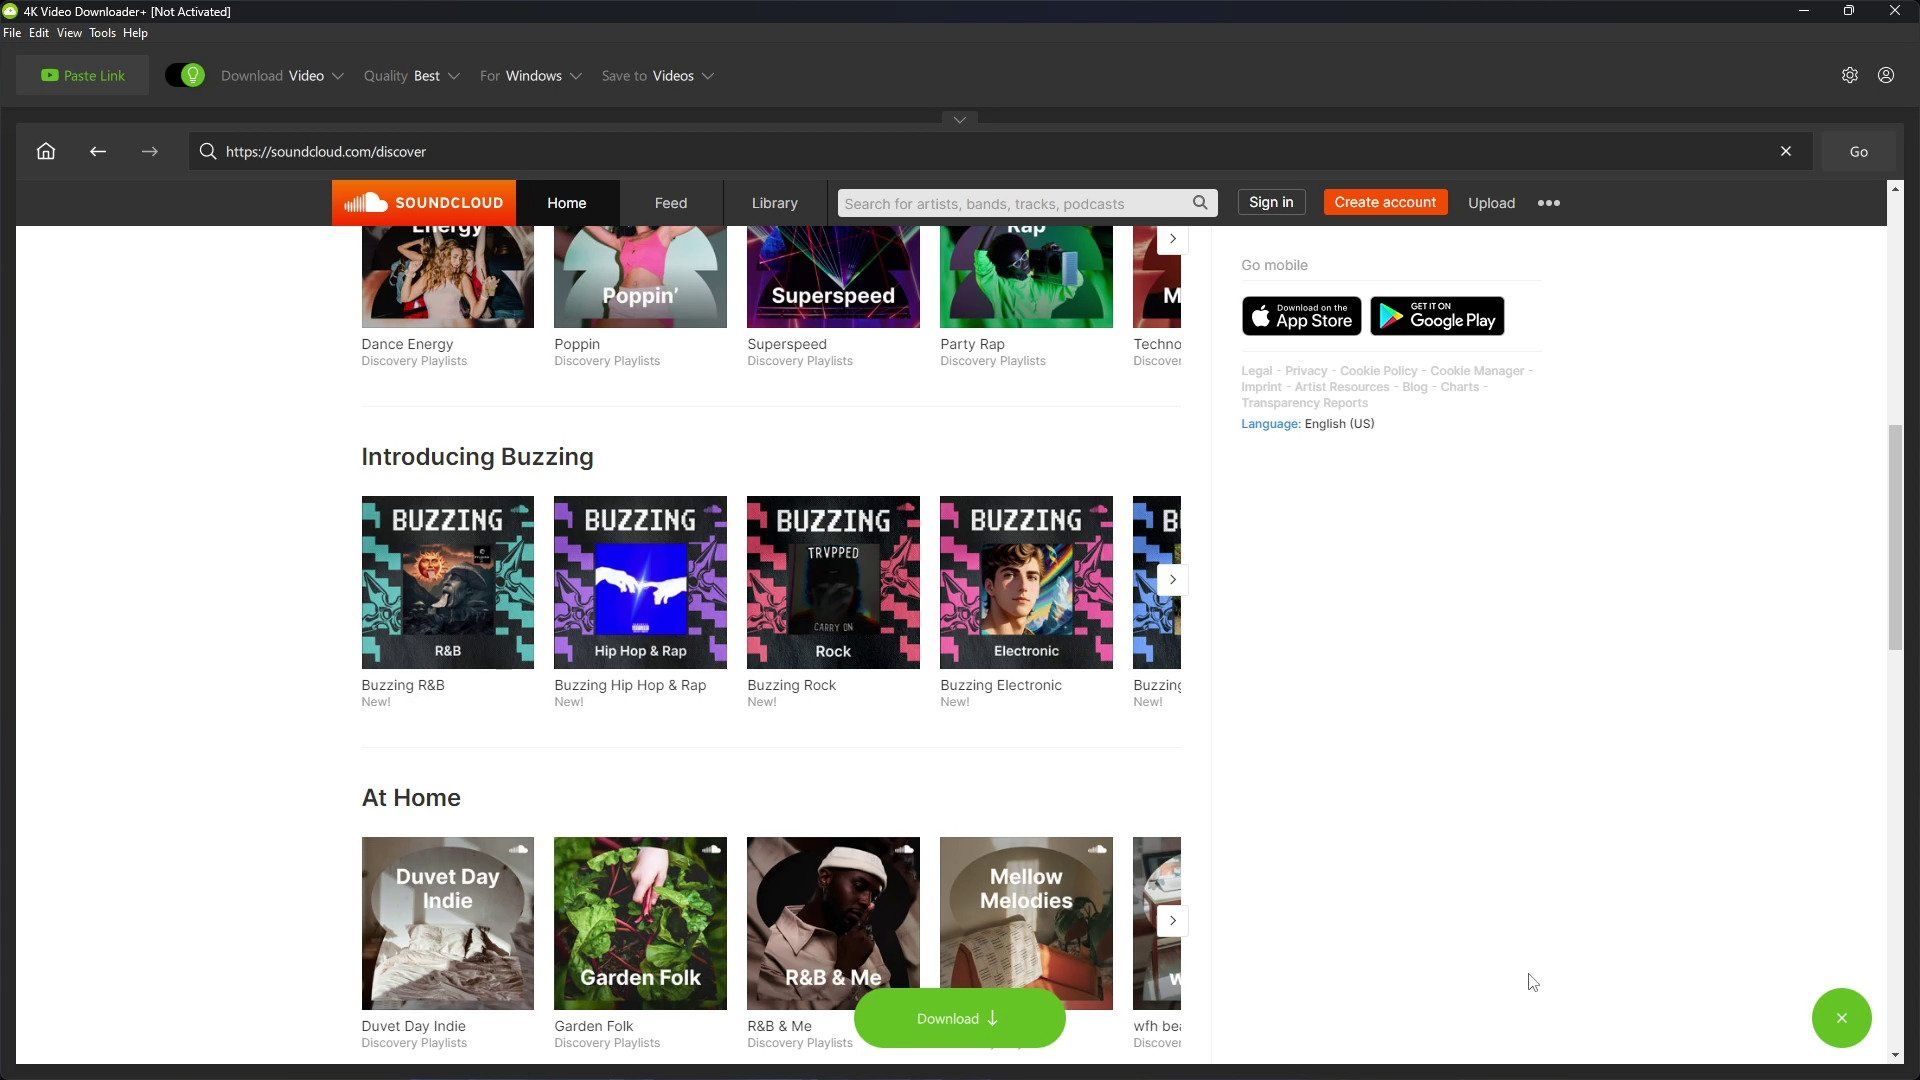Viewport: 1920px width, 1080px height.
Task: Select the SoundCloud Home tab
Action: [567, 203]
